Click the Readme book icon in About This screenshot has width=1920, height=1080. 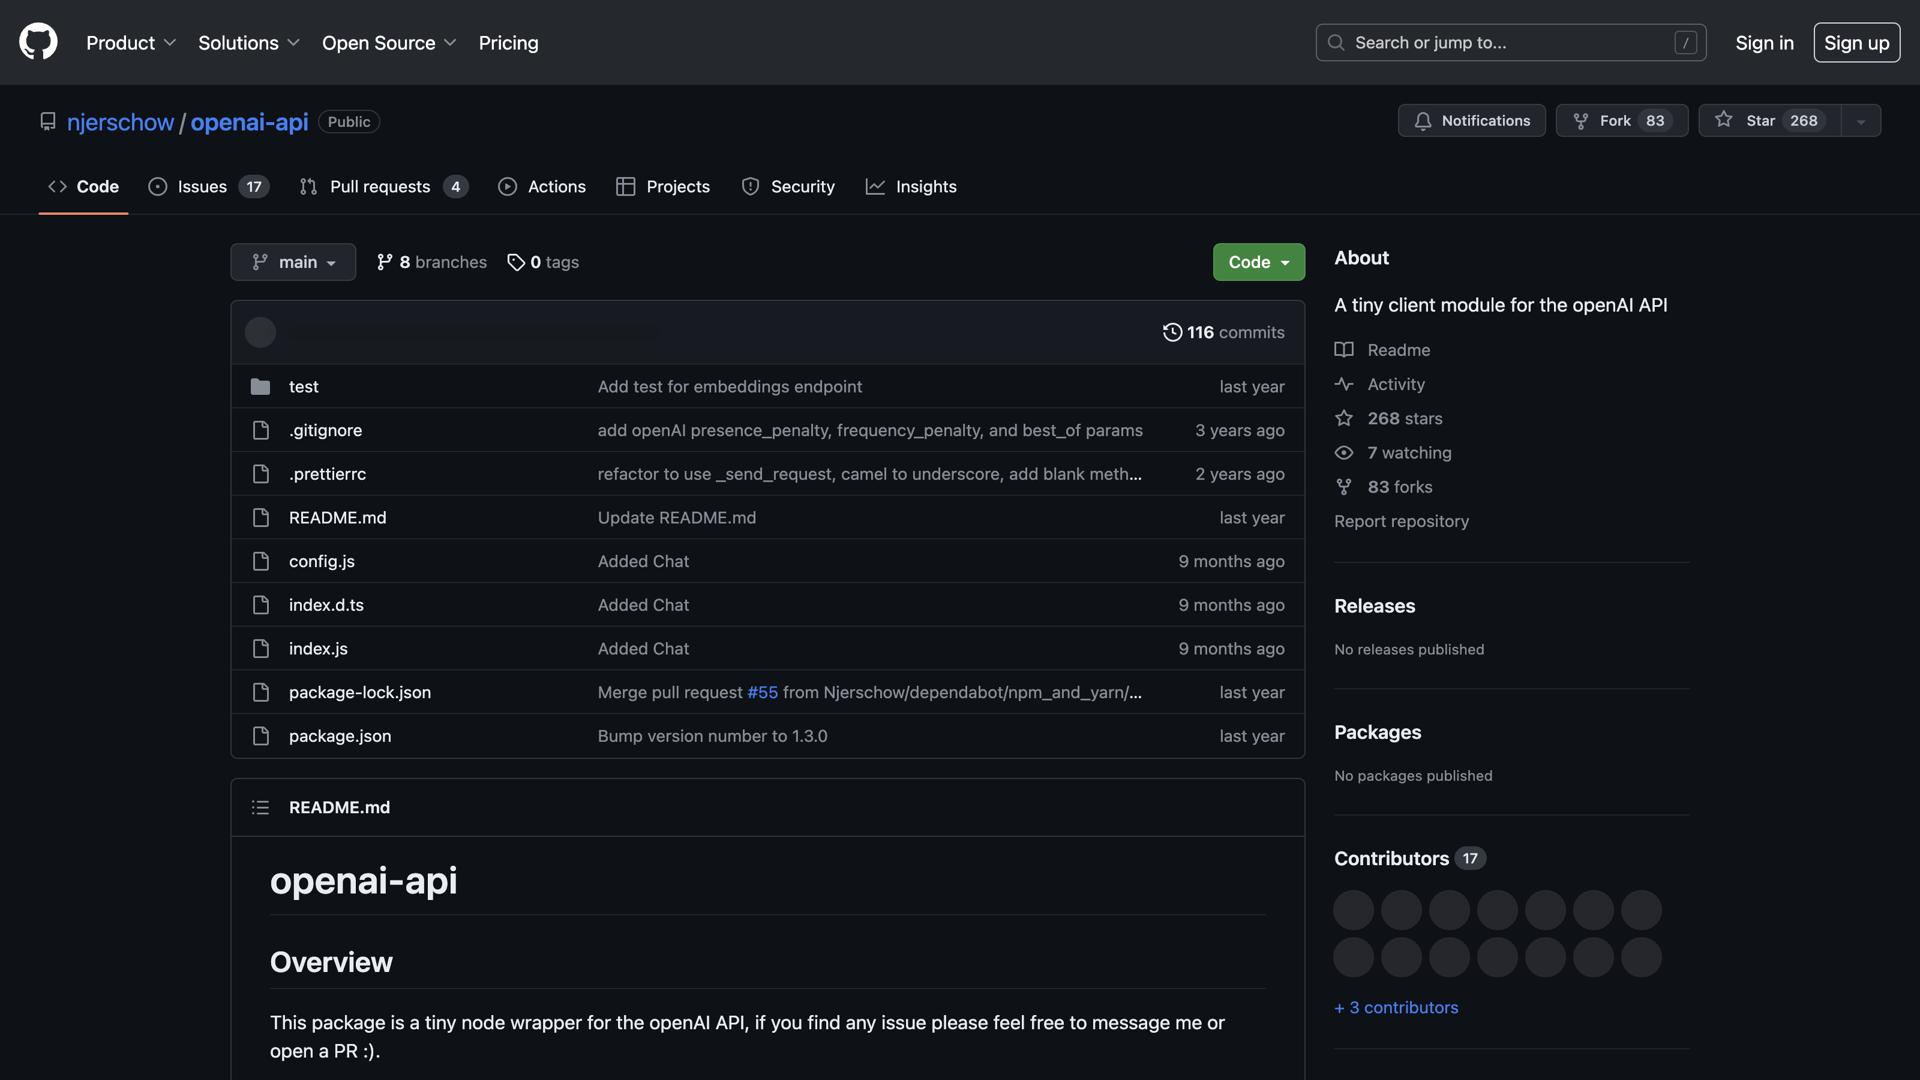(x=1343, y=349)
